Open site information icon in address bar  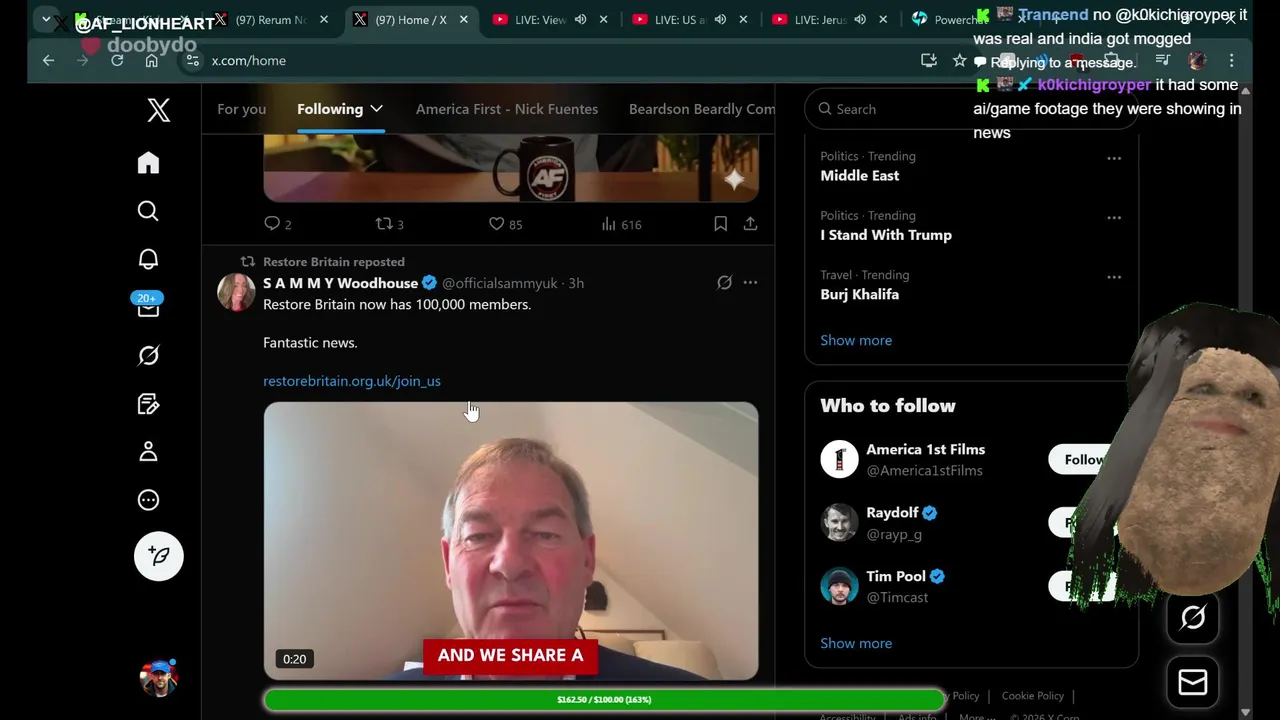pyautogui.click(x=193, y=60)
